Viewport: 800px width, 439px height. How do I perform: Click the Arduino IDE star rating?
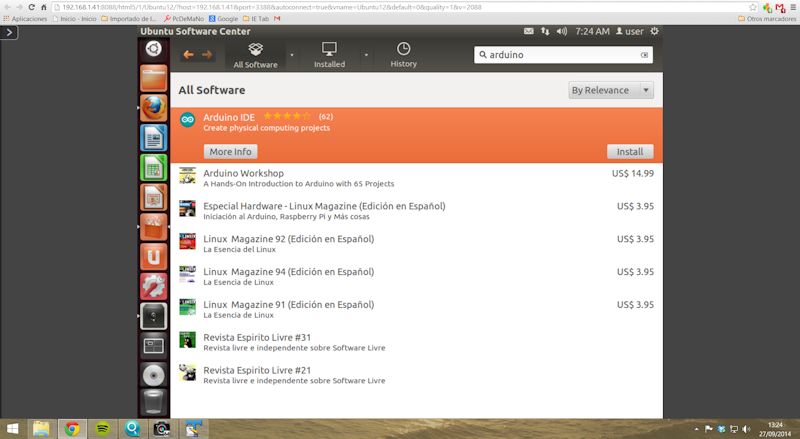click(x=287, y=116)
